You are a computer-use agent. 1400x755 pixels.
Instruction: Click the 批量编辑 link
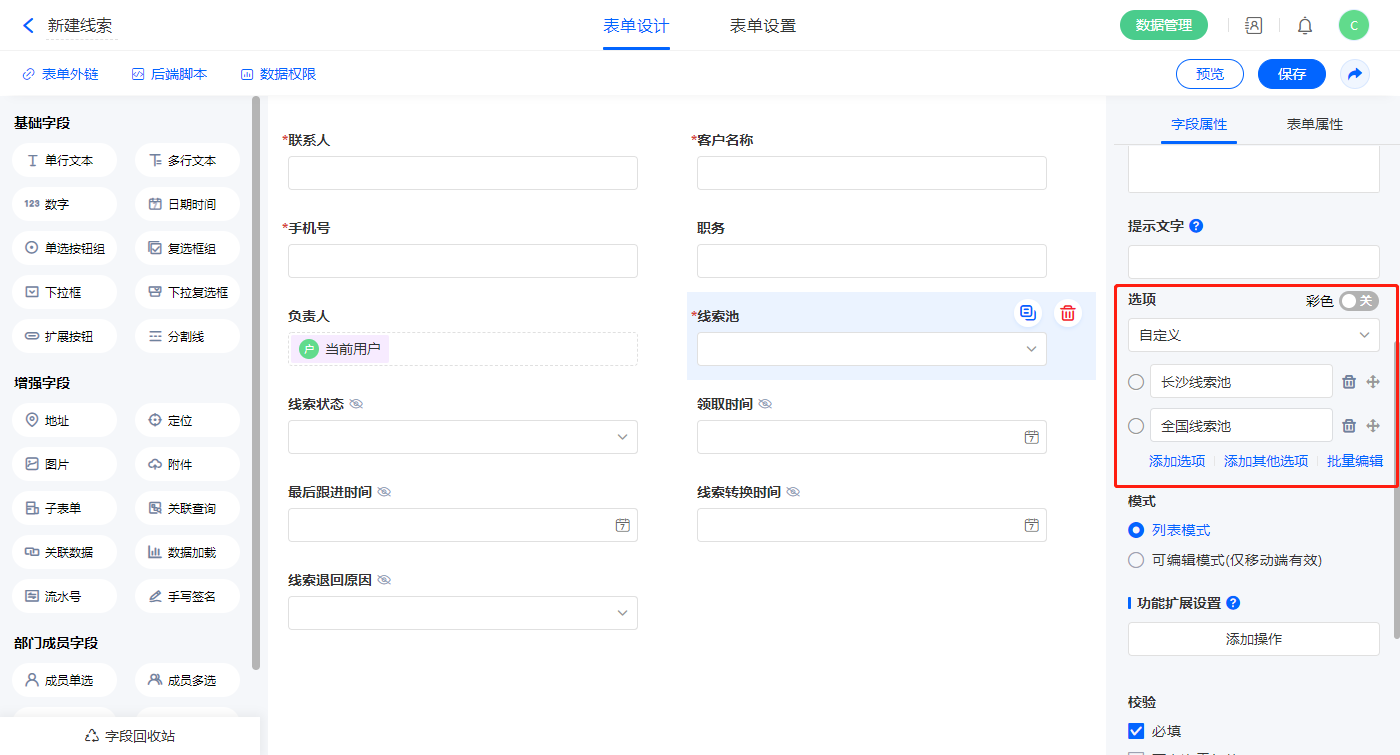click(x=1355, y=461)
